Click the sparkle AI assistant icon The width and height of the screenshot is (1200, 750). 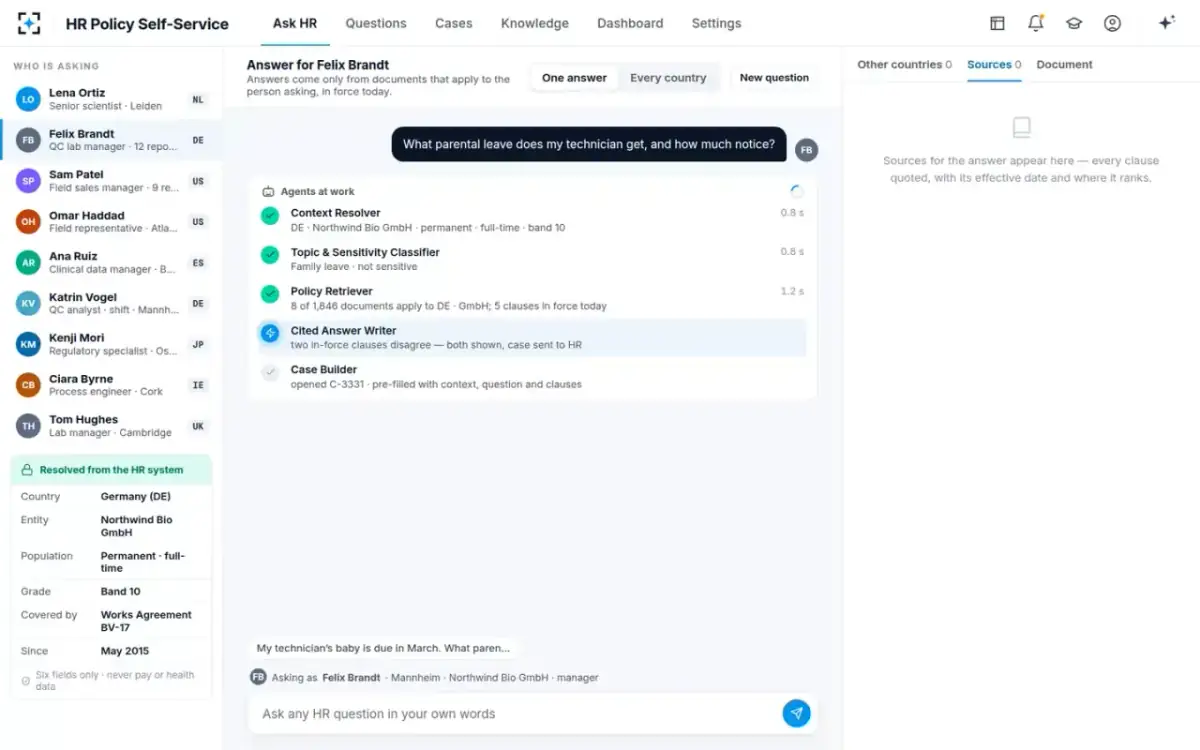coord(1166,23)
